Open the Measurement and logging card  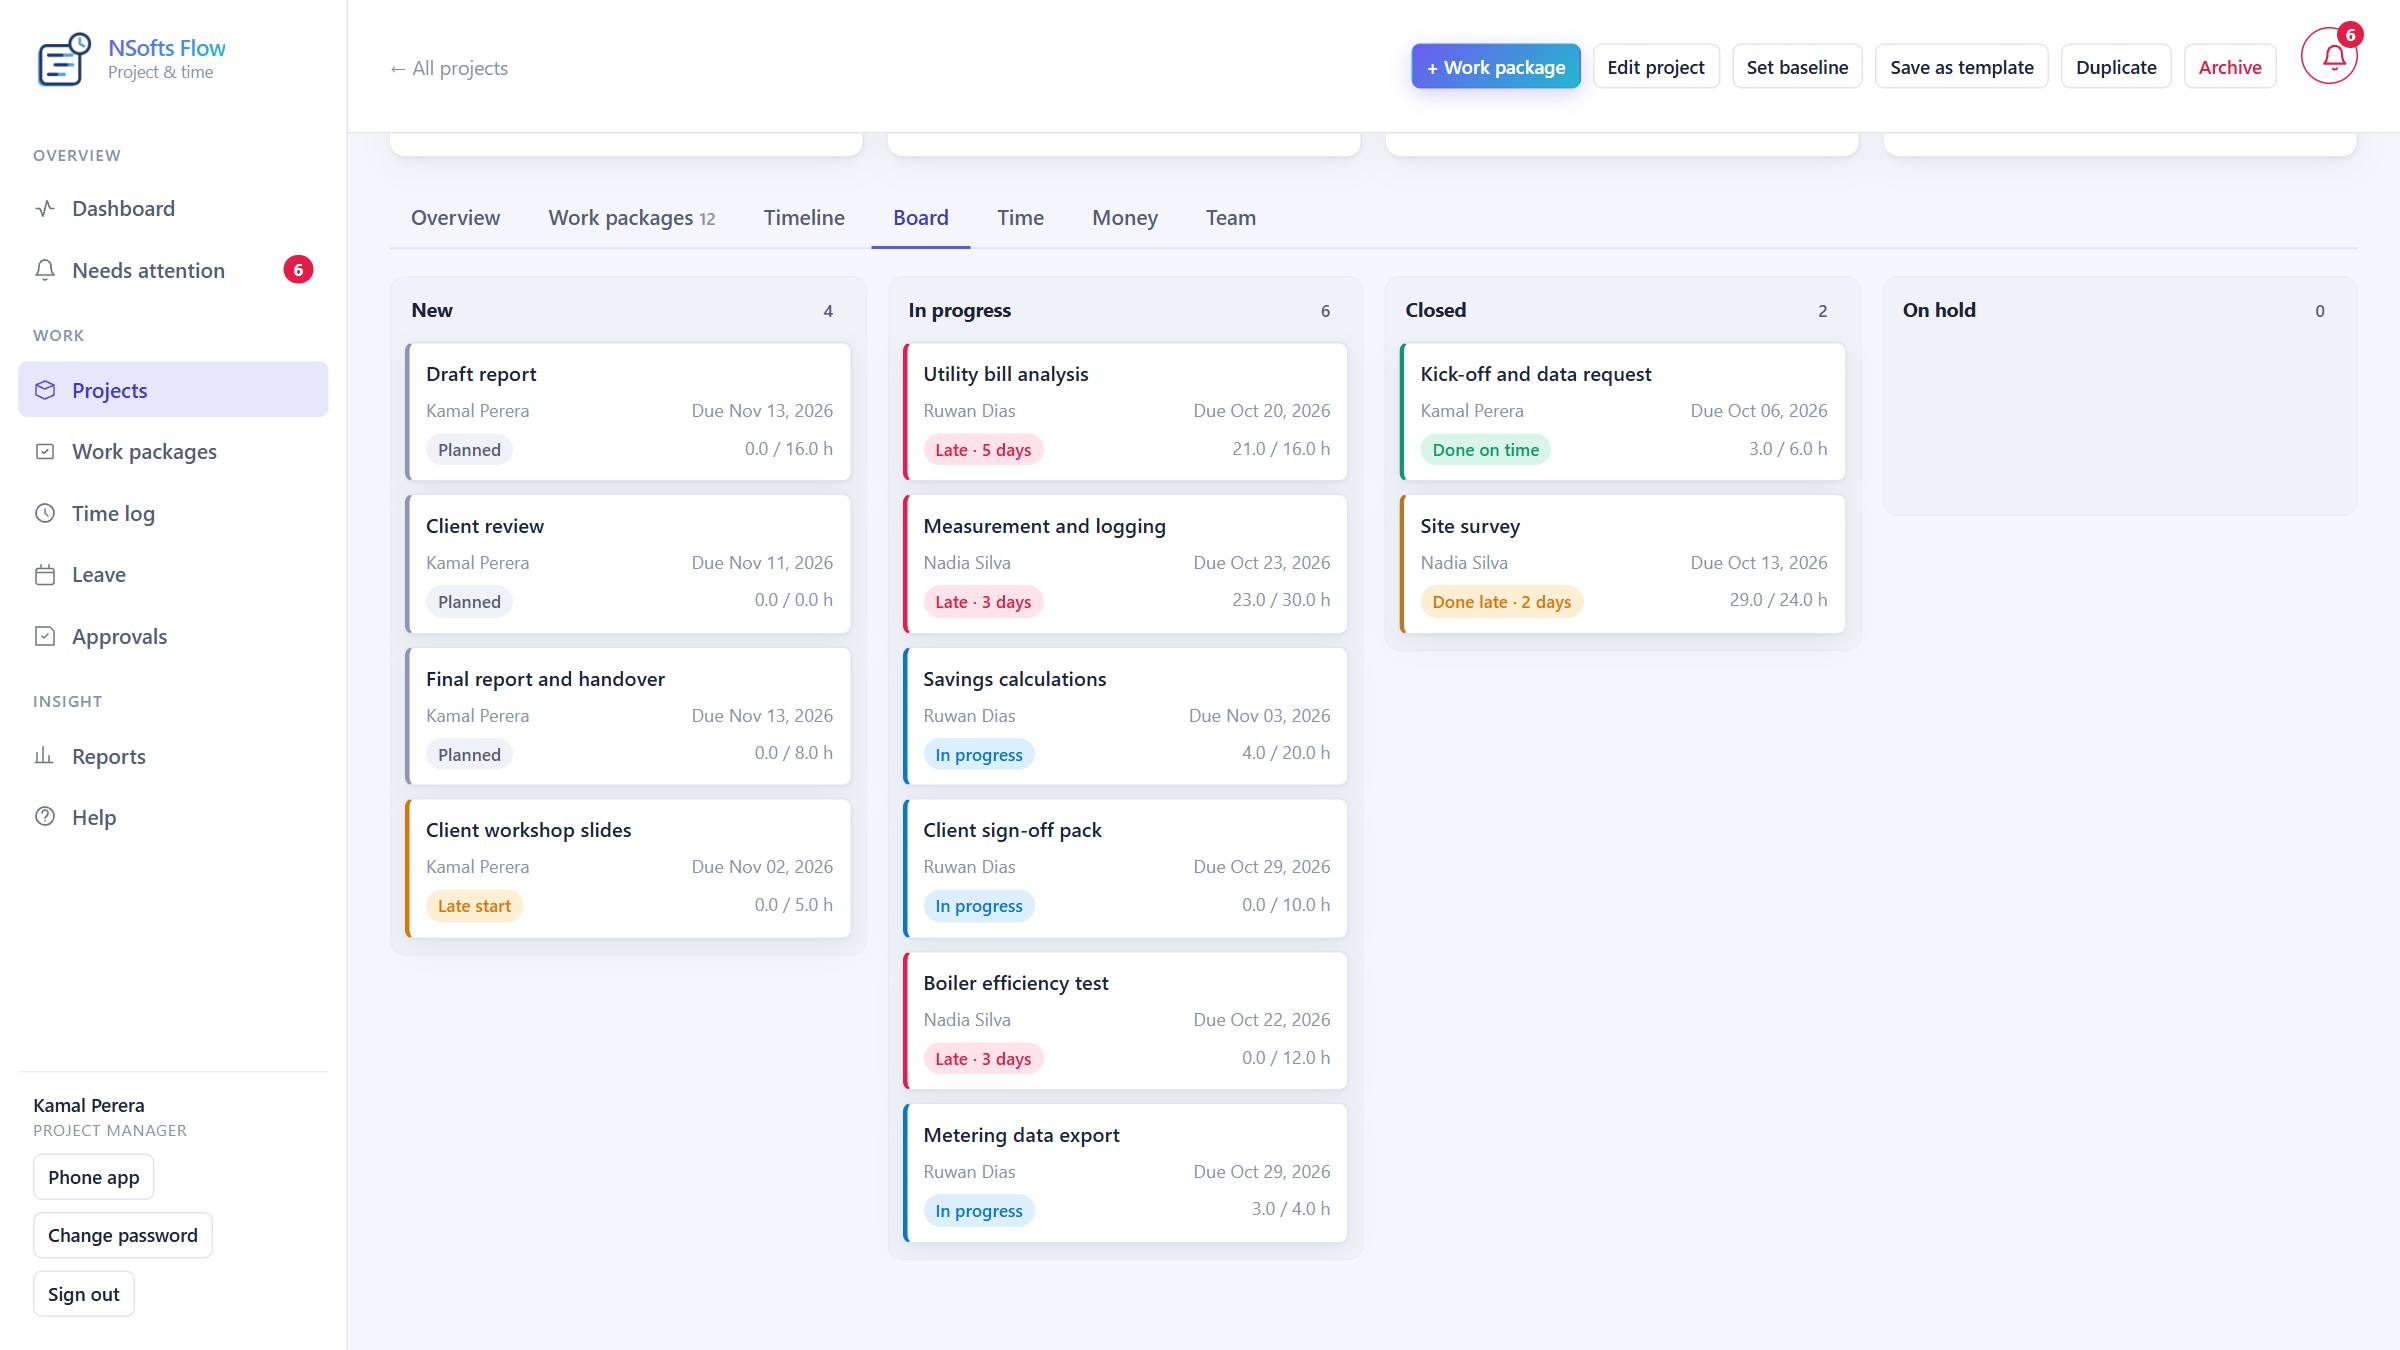point(1125,564)
